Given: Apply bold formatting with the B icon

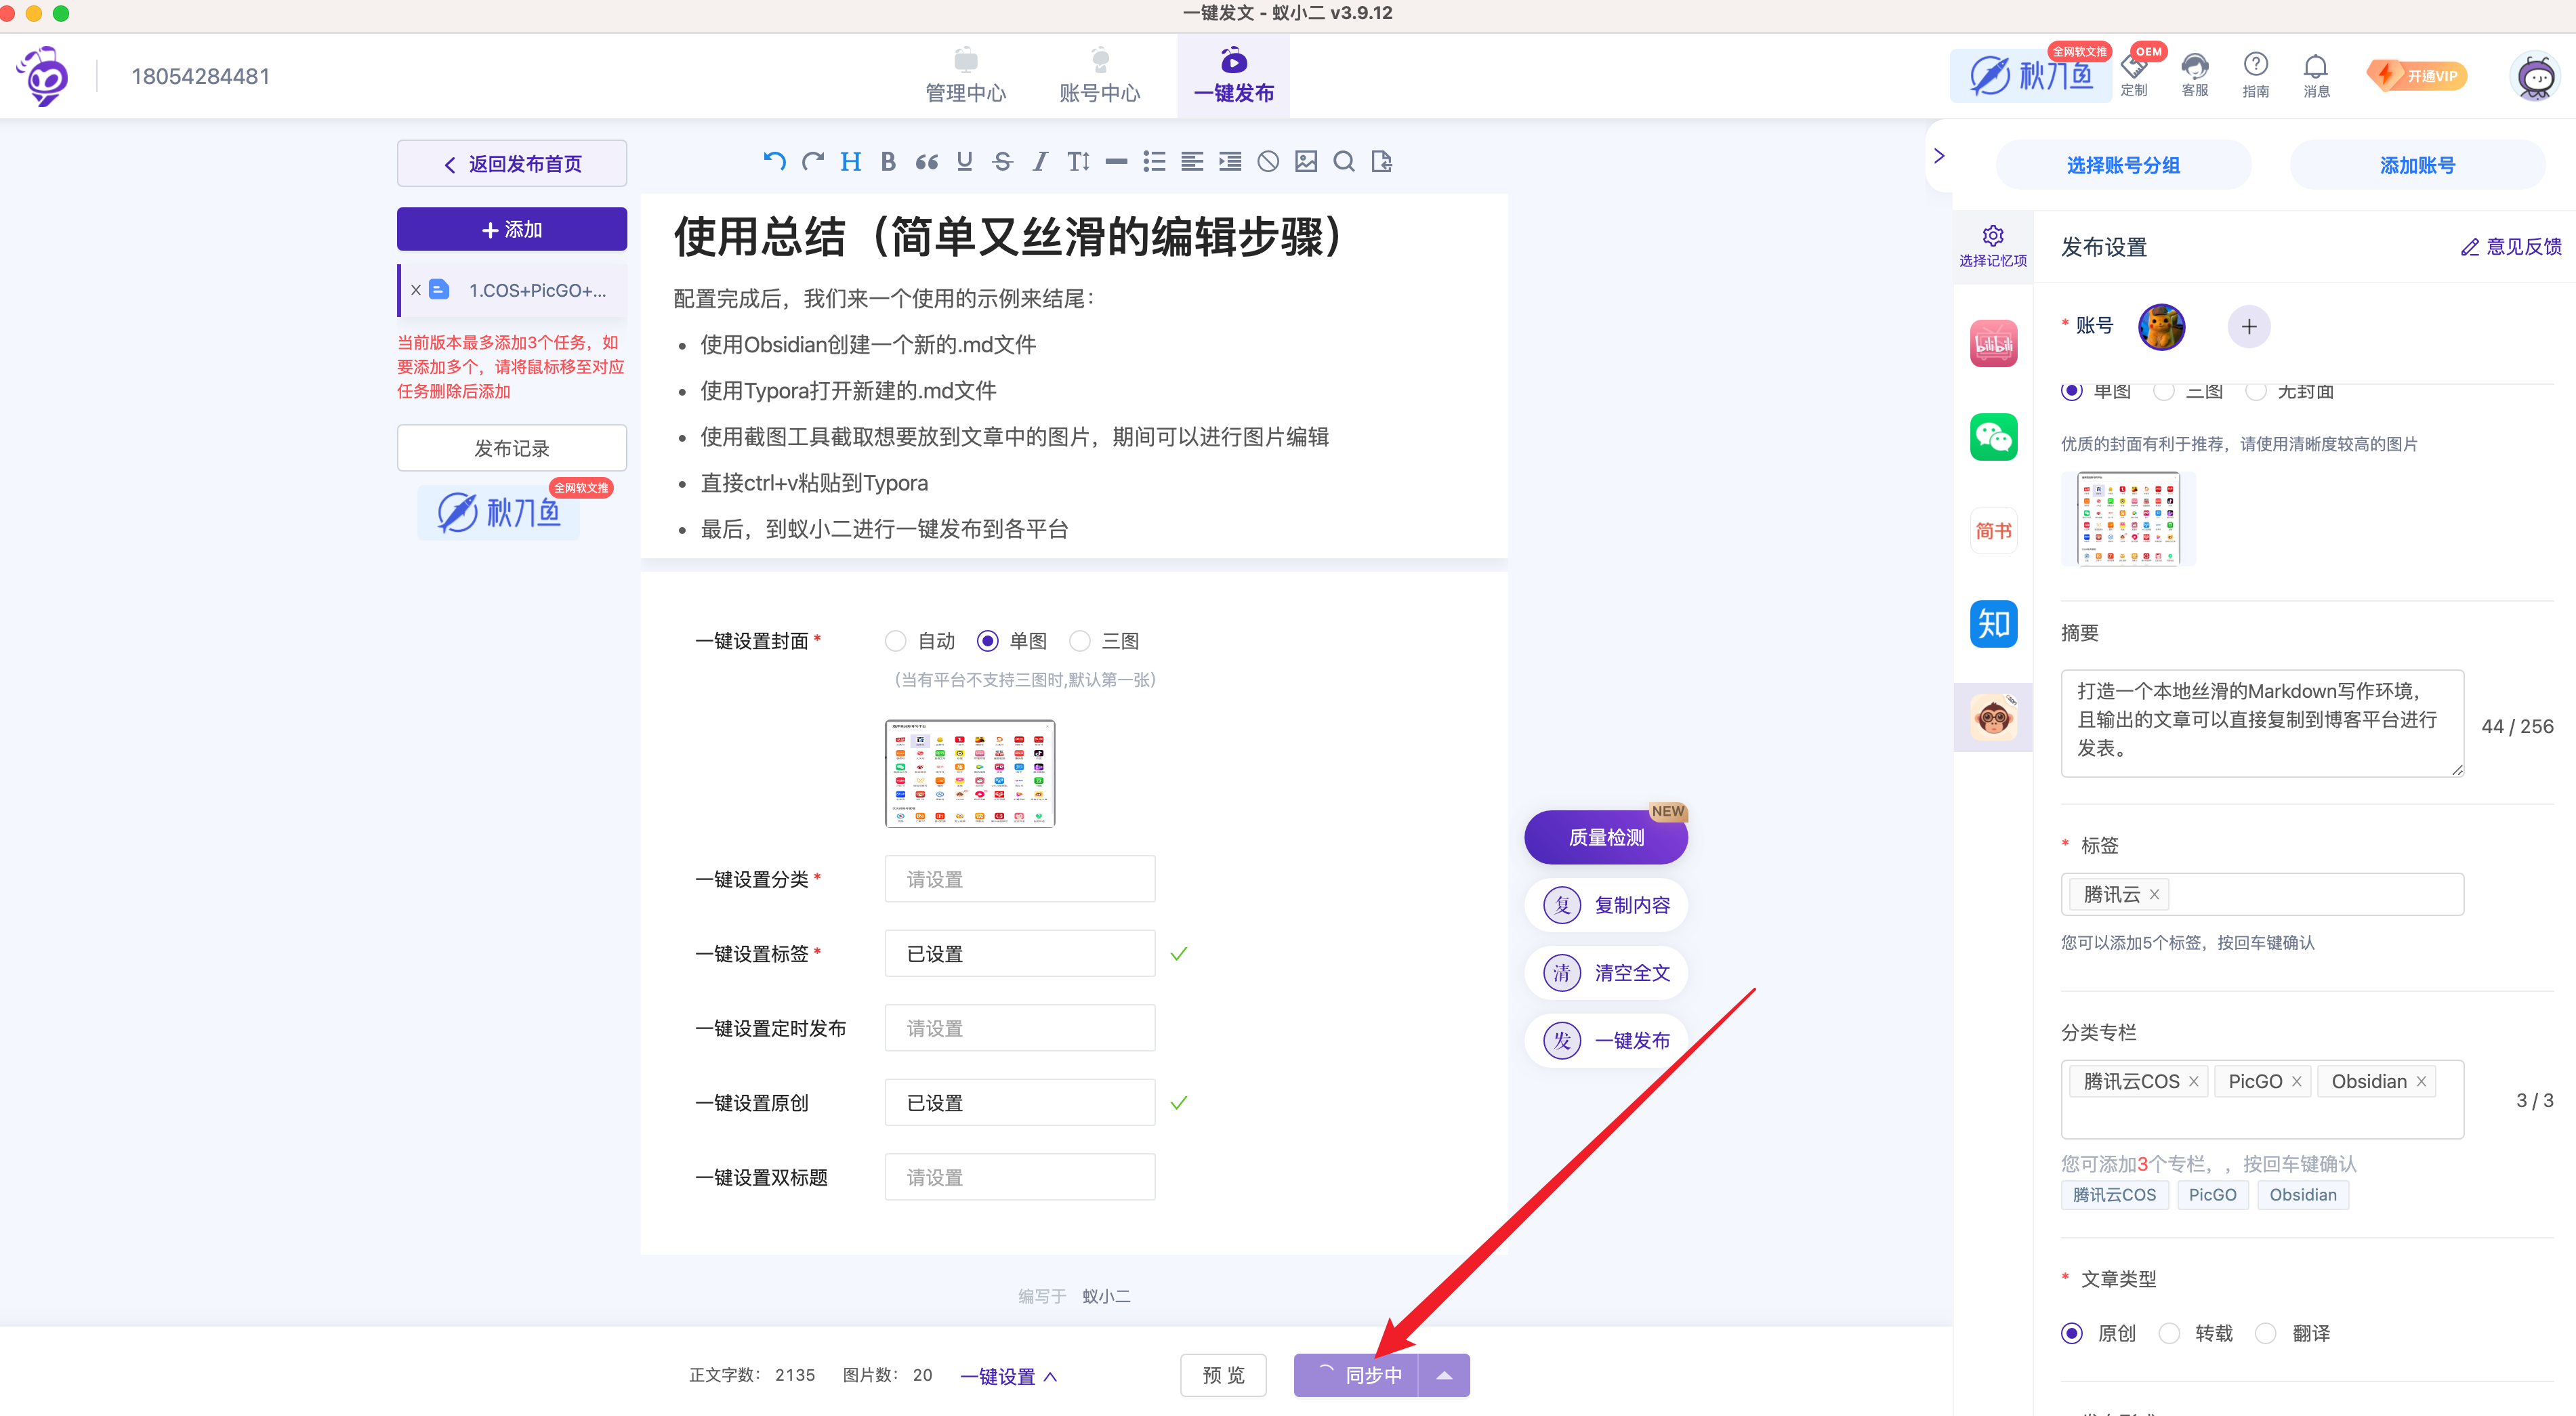Looking at the screenshot, I should point(888,161).
